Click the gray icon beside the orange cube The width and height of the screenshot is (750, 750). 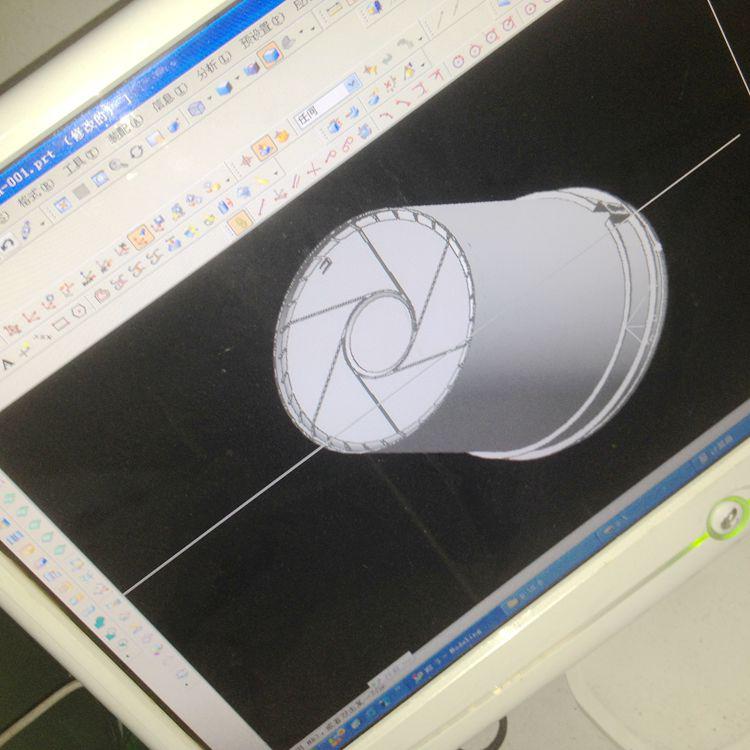(289, 43)
